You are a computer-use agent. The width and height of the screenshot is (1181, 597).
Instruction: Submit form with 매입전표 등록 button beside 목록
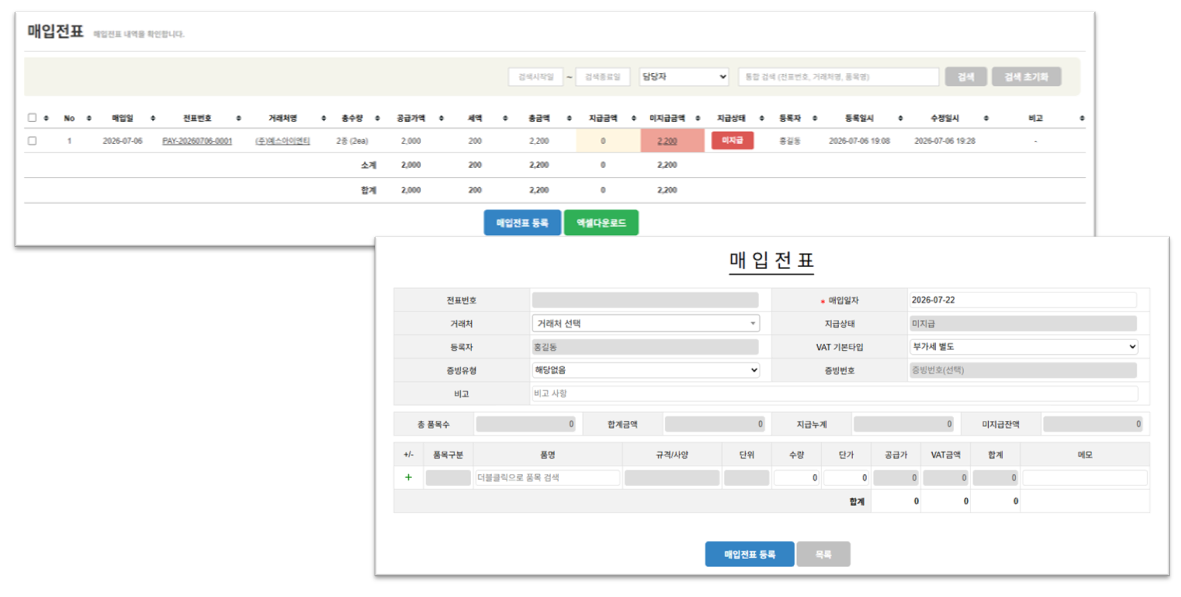(x=749, y=554)
